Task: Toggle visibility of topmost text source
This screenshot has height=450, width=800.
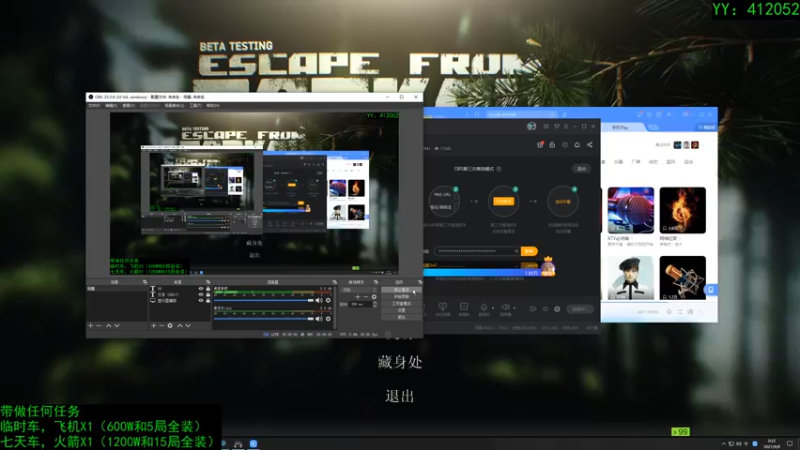Action: [x=201, y=289]
